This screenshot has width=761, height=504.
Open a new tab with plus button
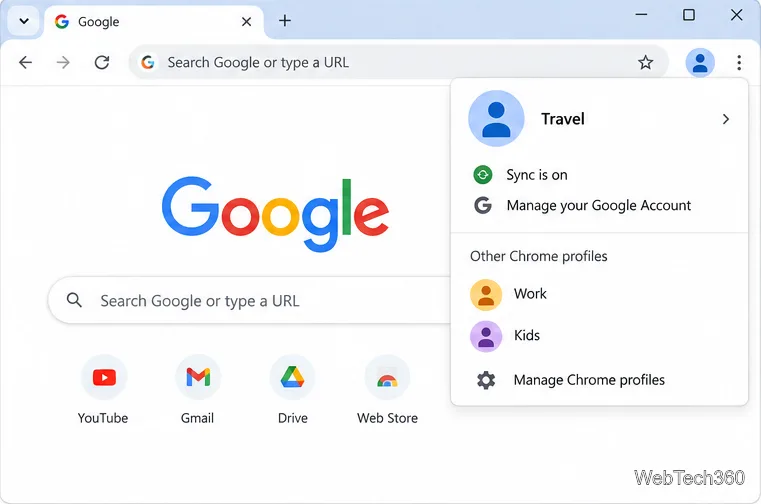[x=285, y=20]
